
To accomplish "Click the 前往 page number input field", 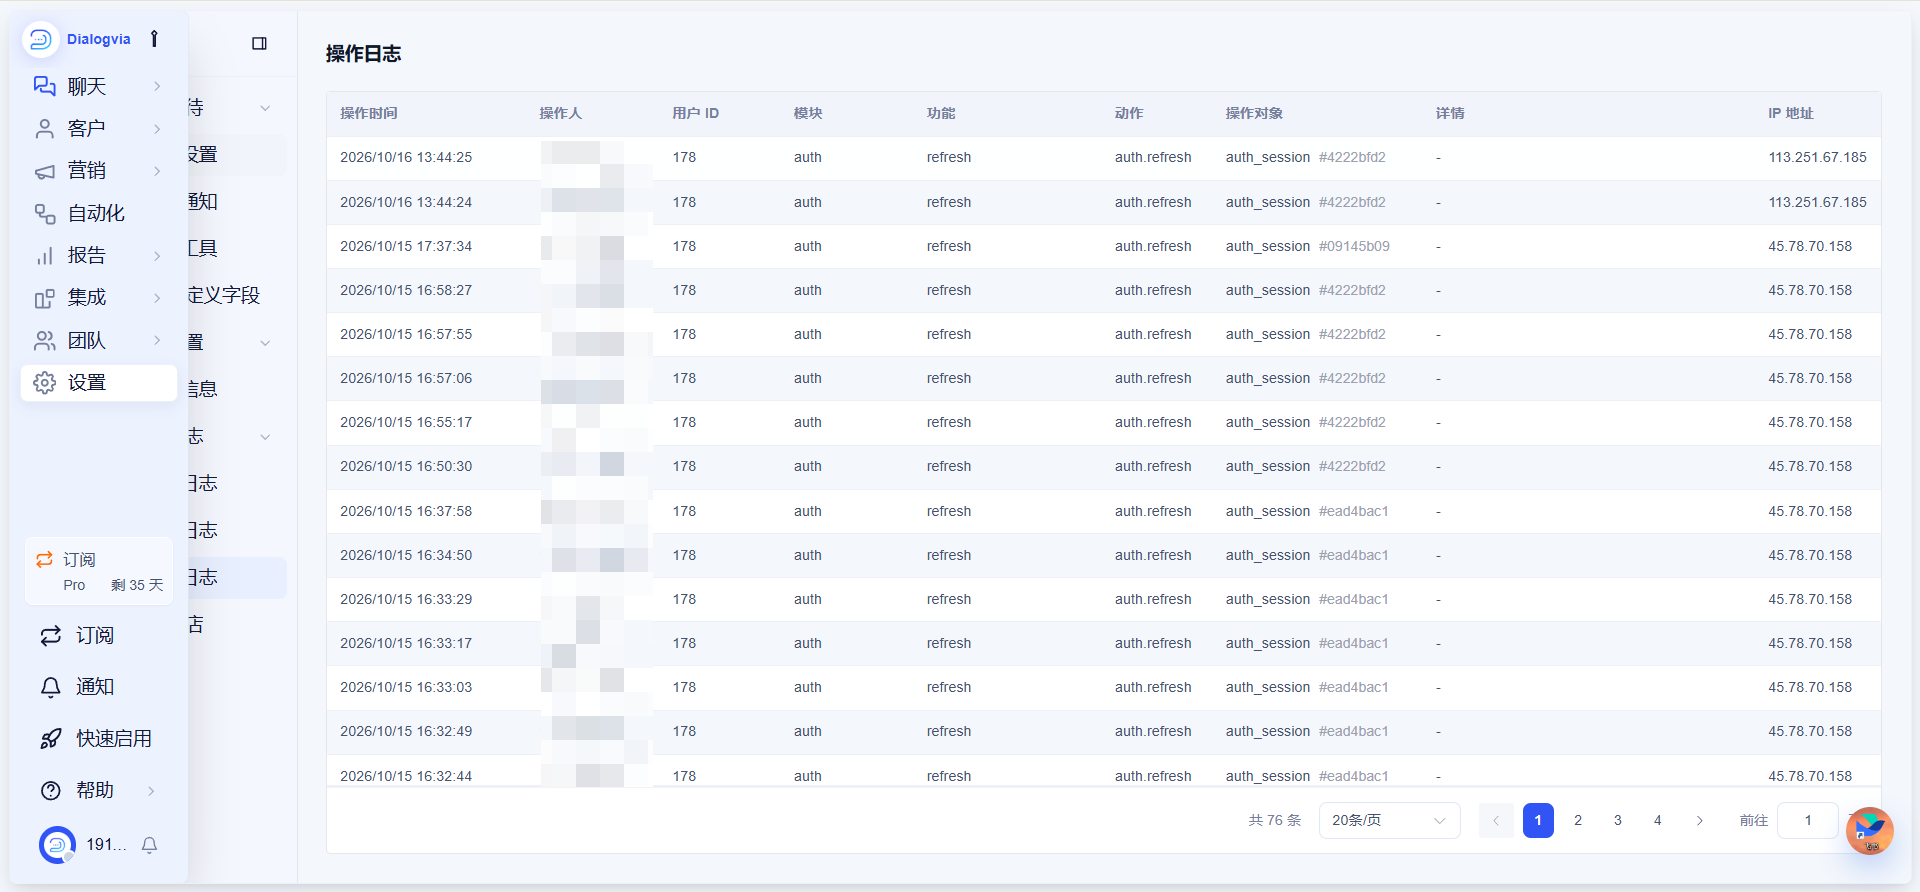I will (x=1808, y=820).
